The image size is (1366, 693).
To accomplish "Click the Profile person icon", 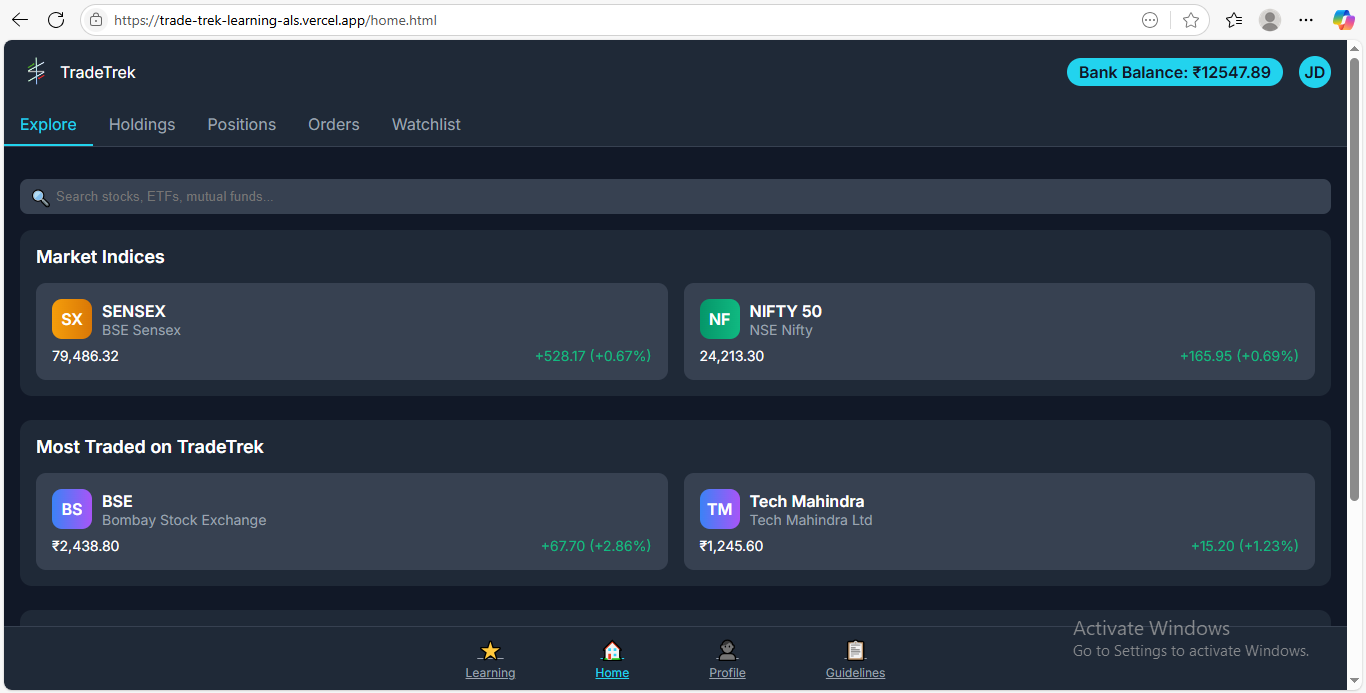I will click(x=727, y=651).
